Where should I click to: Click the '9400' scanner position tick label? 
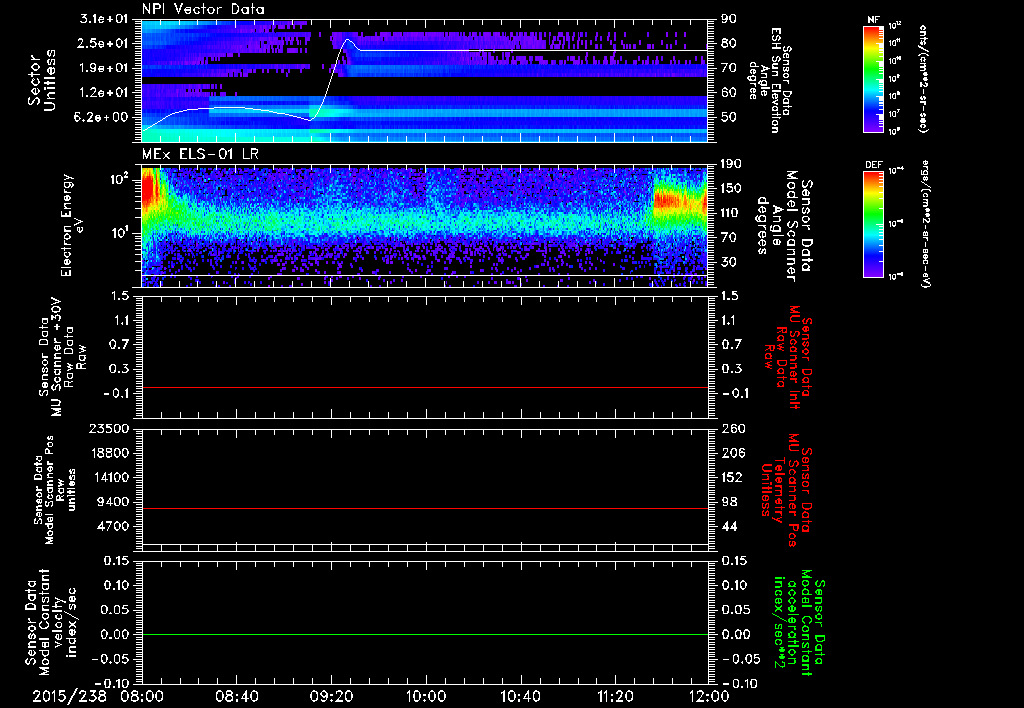click(x=115, y=502)
